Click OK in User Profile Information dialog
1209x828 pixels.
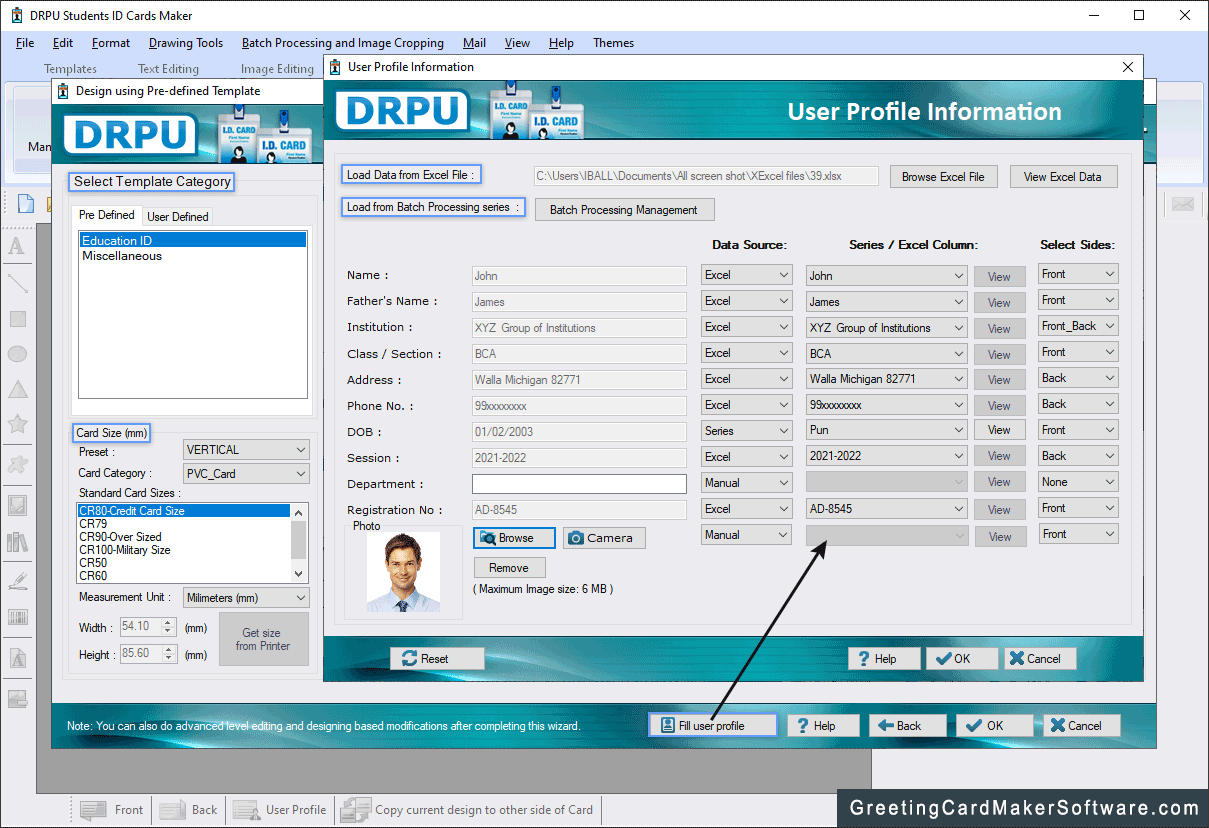tap(962, 659)
